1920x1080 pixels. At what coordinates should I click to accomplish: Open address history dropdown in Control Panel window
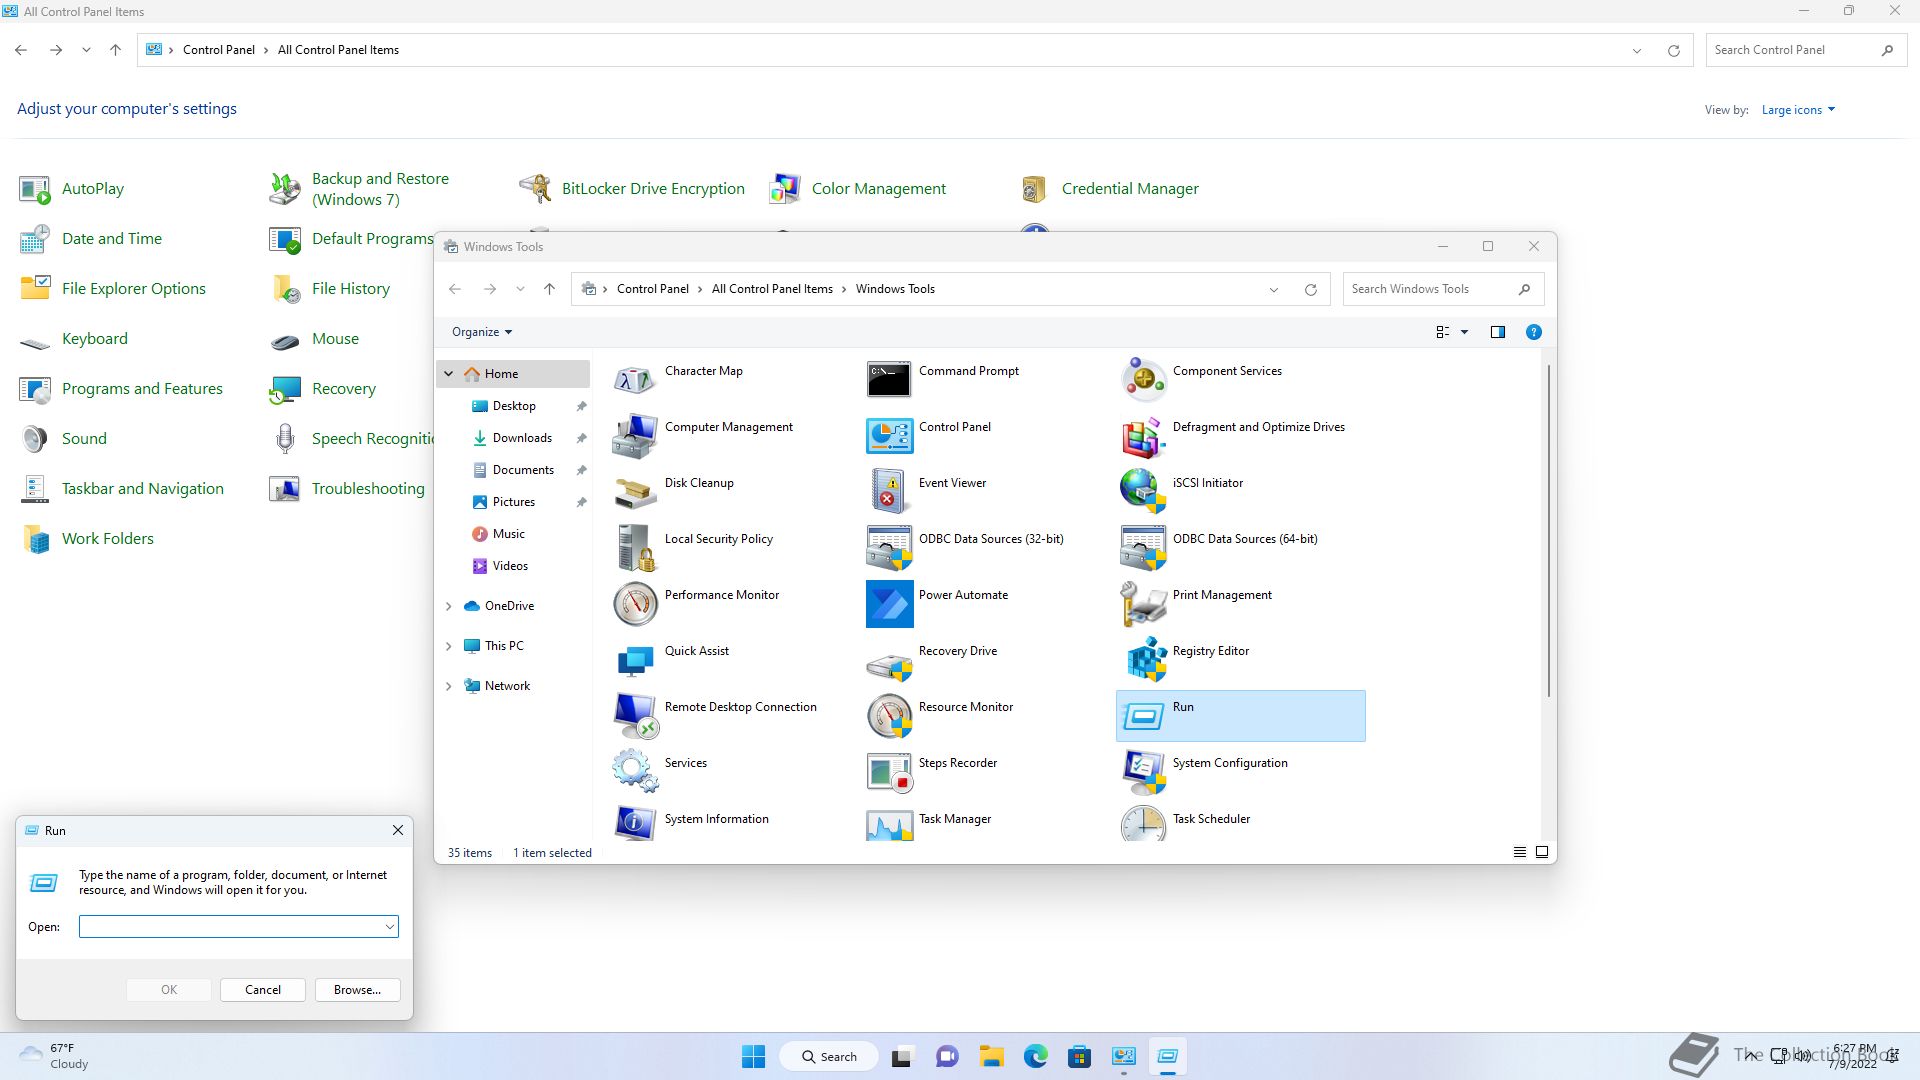coord(1637,51)
